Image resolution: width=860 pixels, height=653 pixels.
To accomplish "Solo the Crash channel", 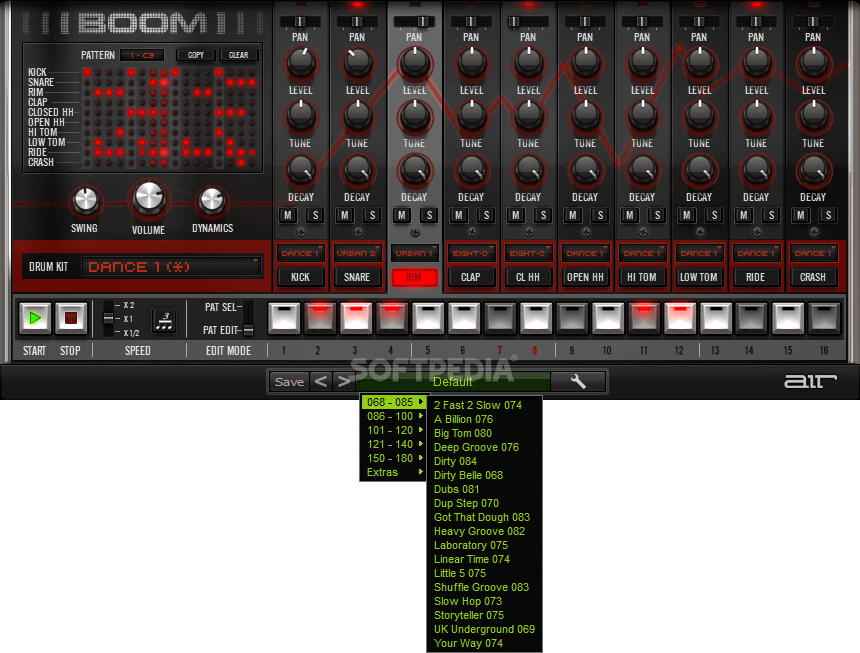I will tap(828, 215).
